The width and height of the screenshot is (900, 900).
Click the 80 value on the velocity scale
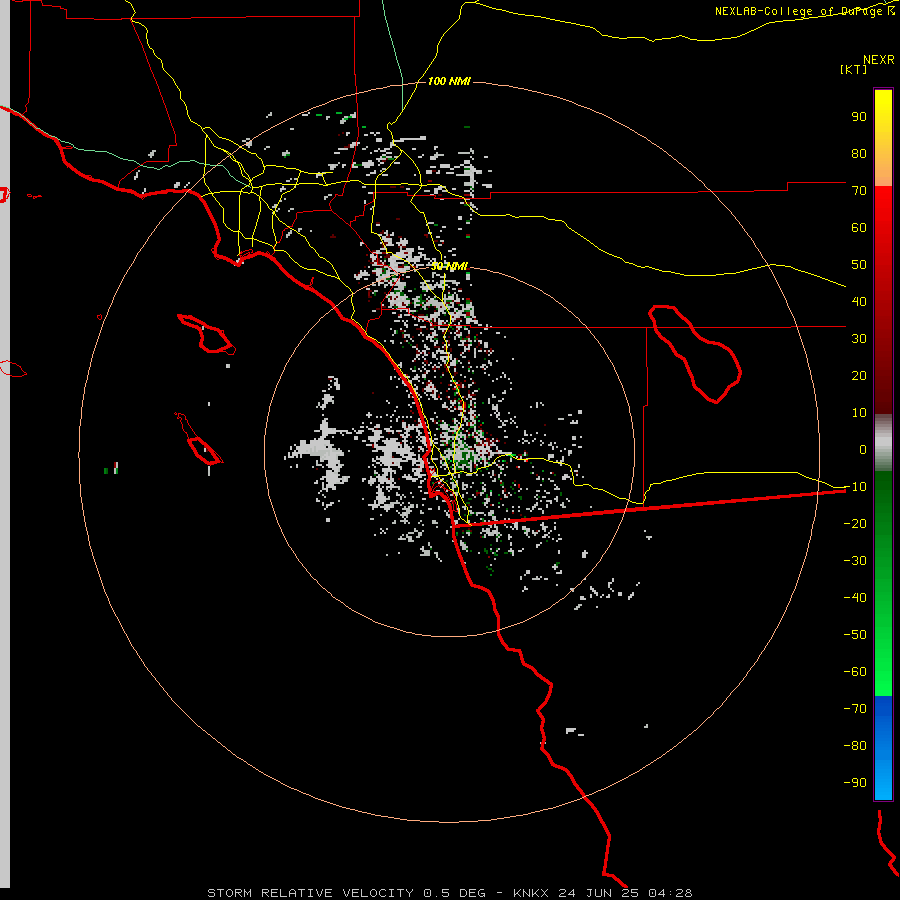click(859, 154)
